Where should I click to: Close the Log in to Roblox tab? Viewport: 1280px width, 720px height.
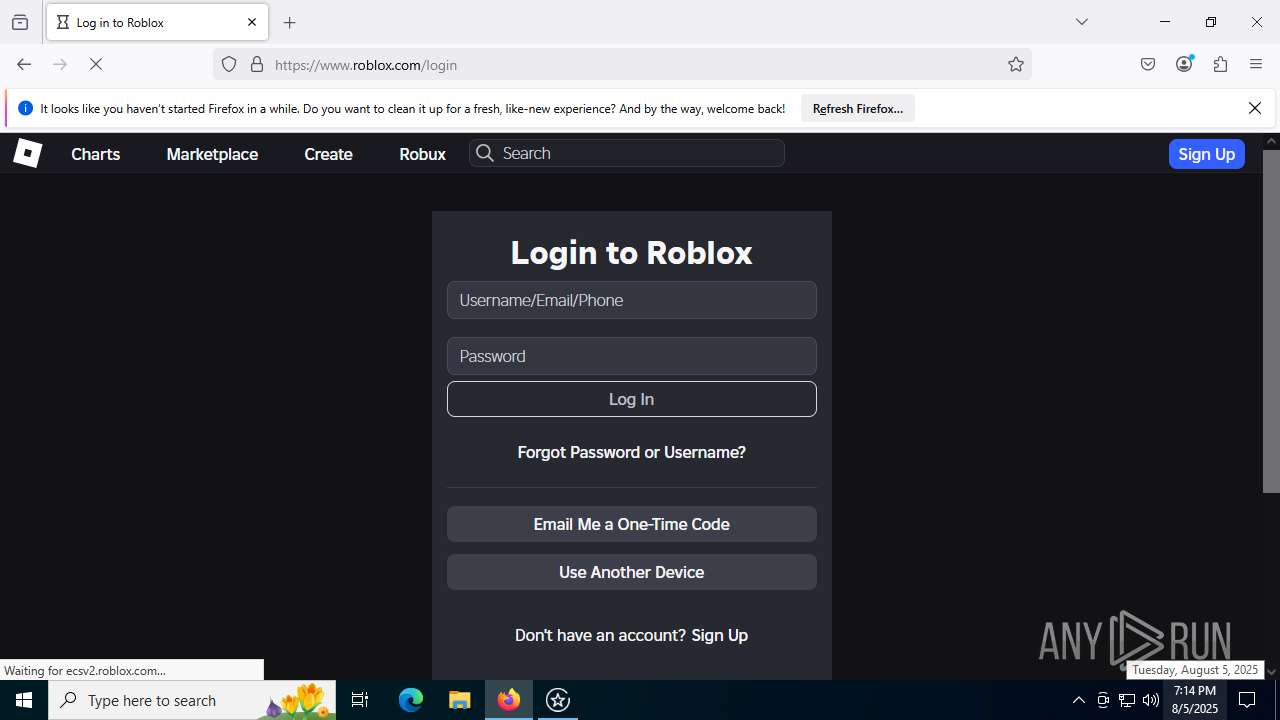pyautogui.click(x=252, y=22)
